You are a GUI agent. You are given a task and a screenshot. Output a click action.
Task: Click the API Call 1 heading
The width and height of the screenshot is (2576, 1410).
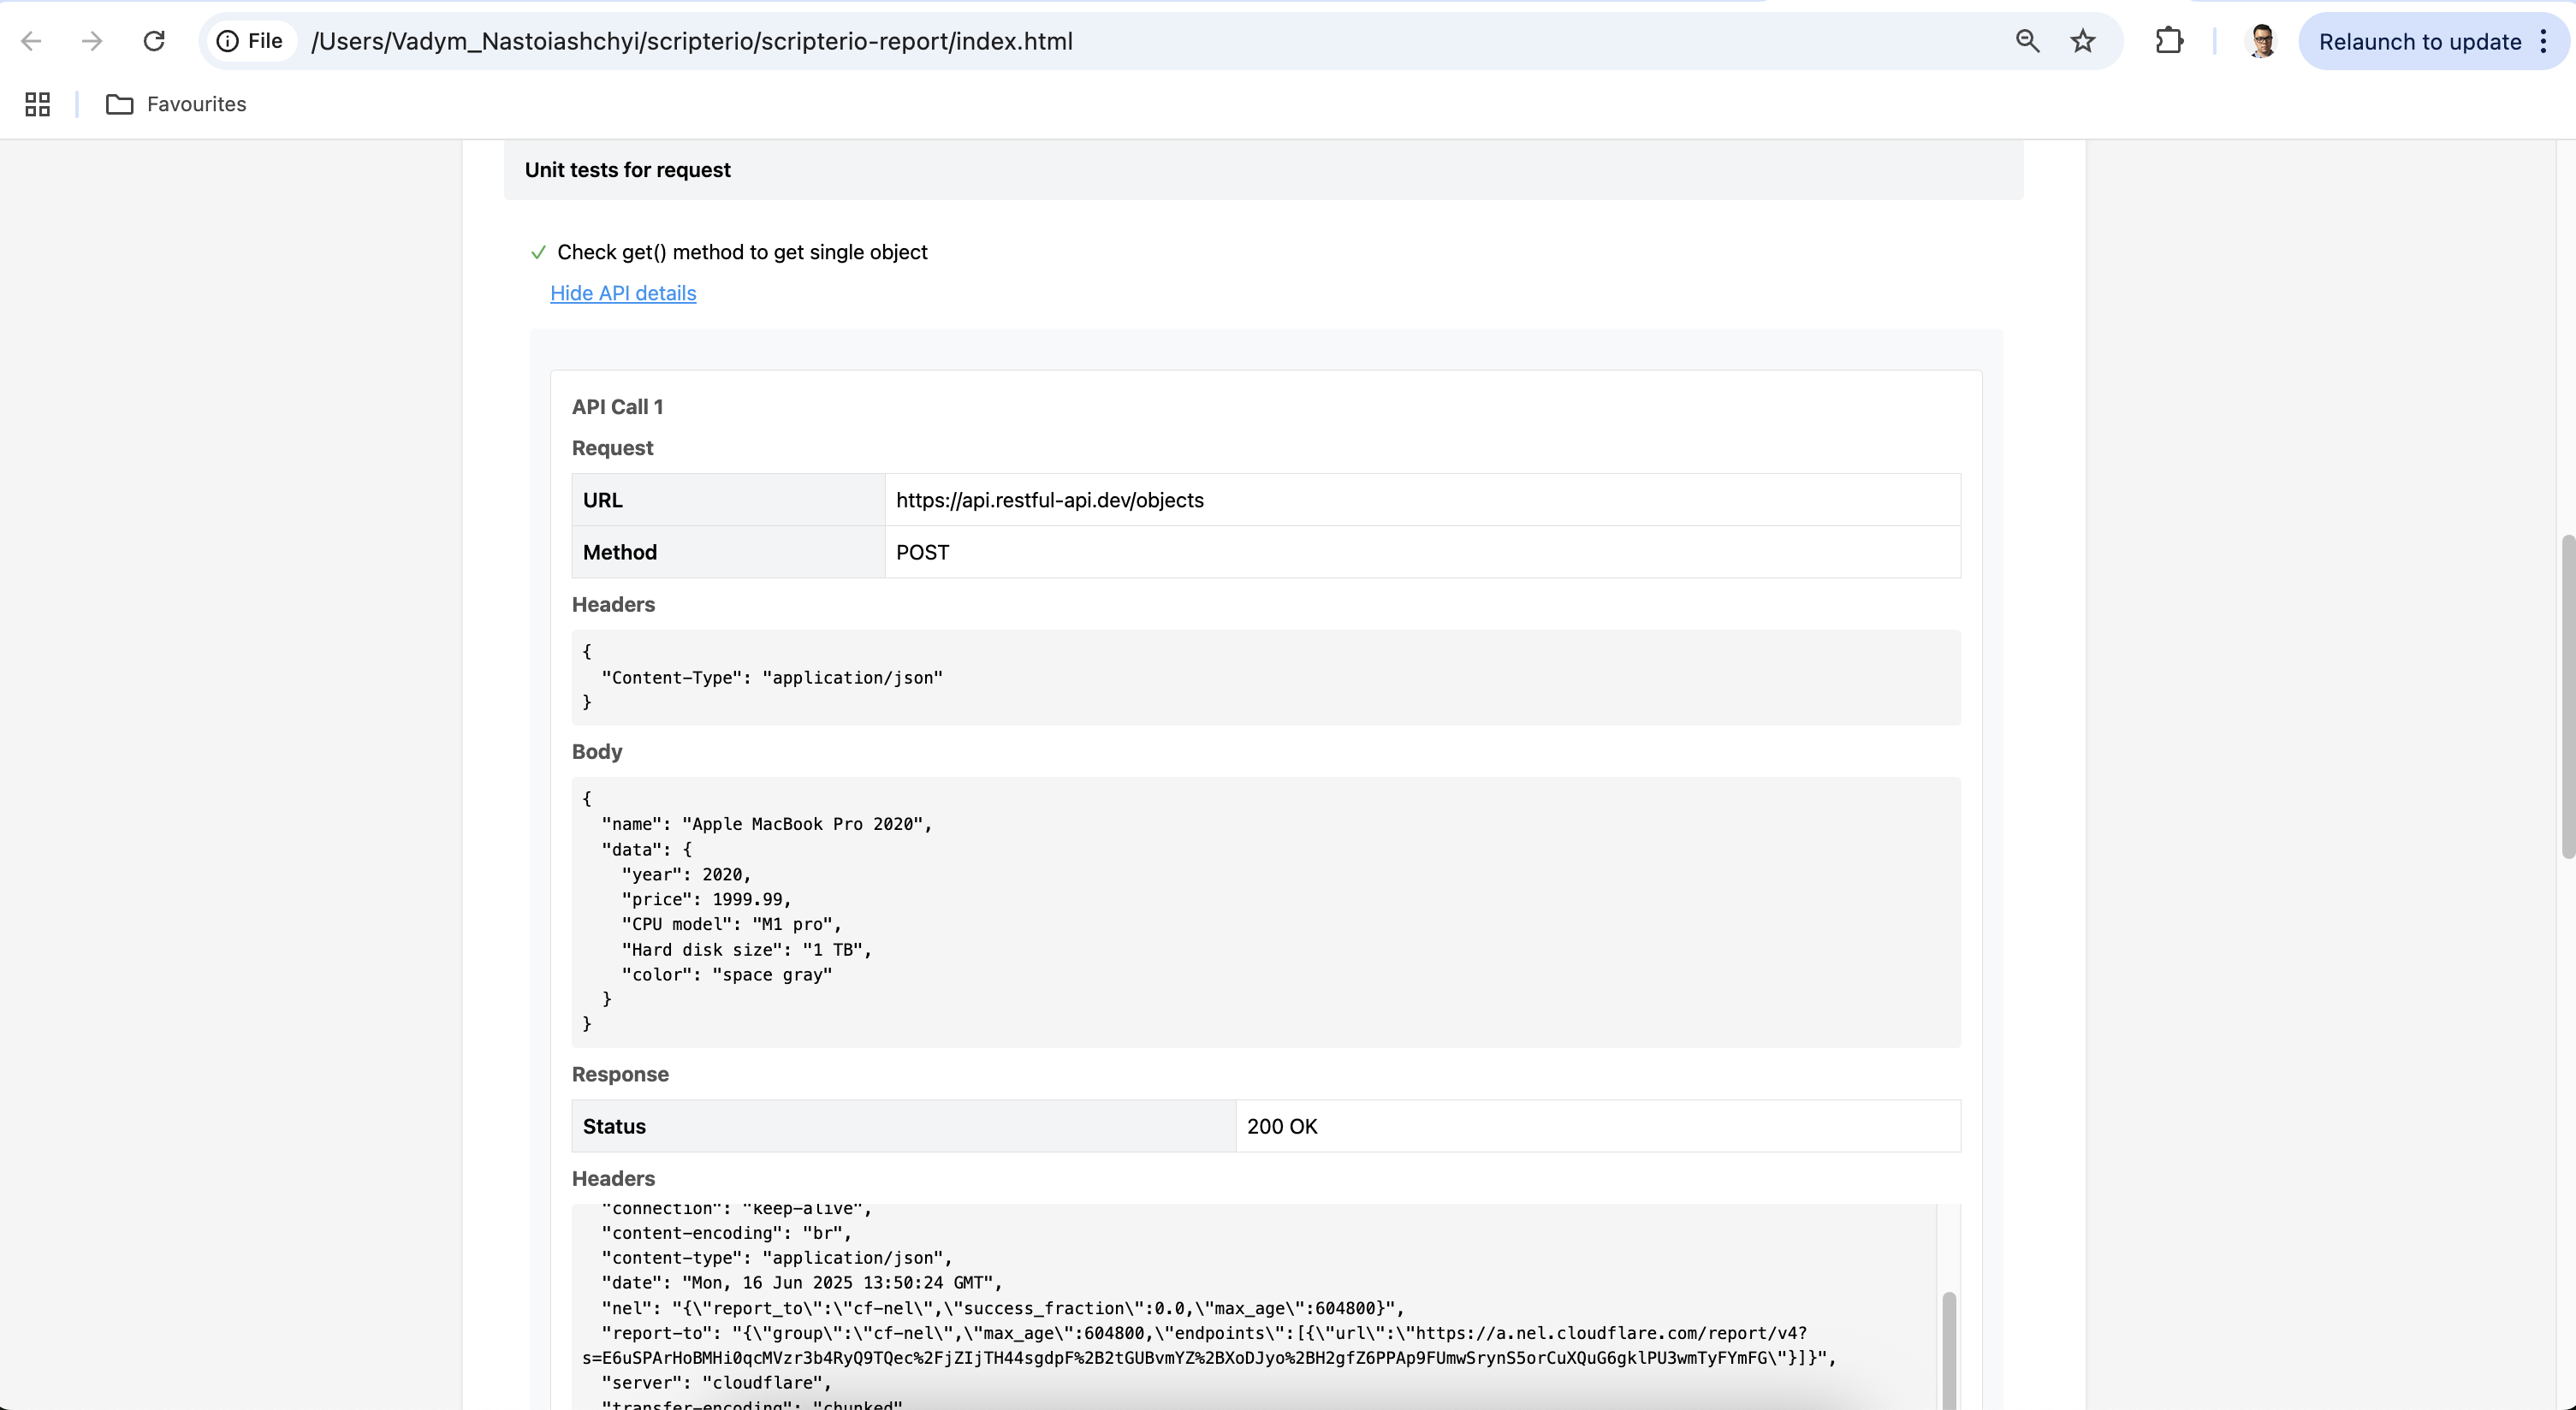tap(617, 406)
